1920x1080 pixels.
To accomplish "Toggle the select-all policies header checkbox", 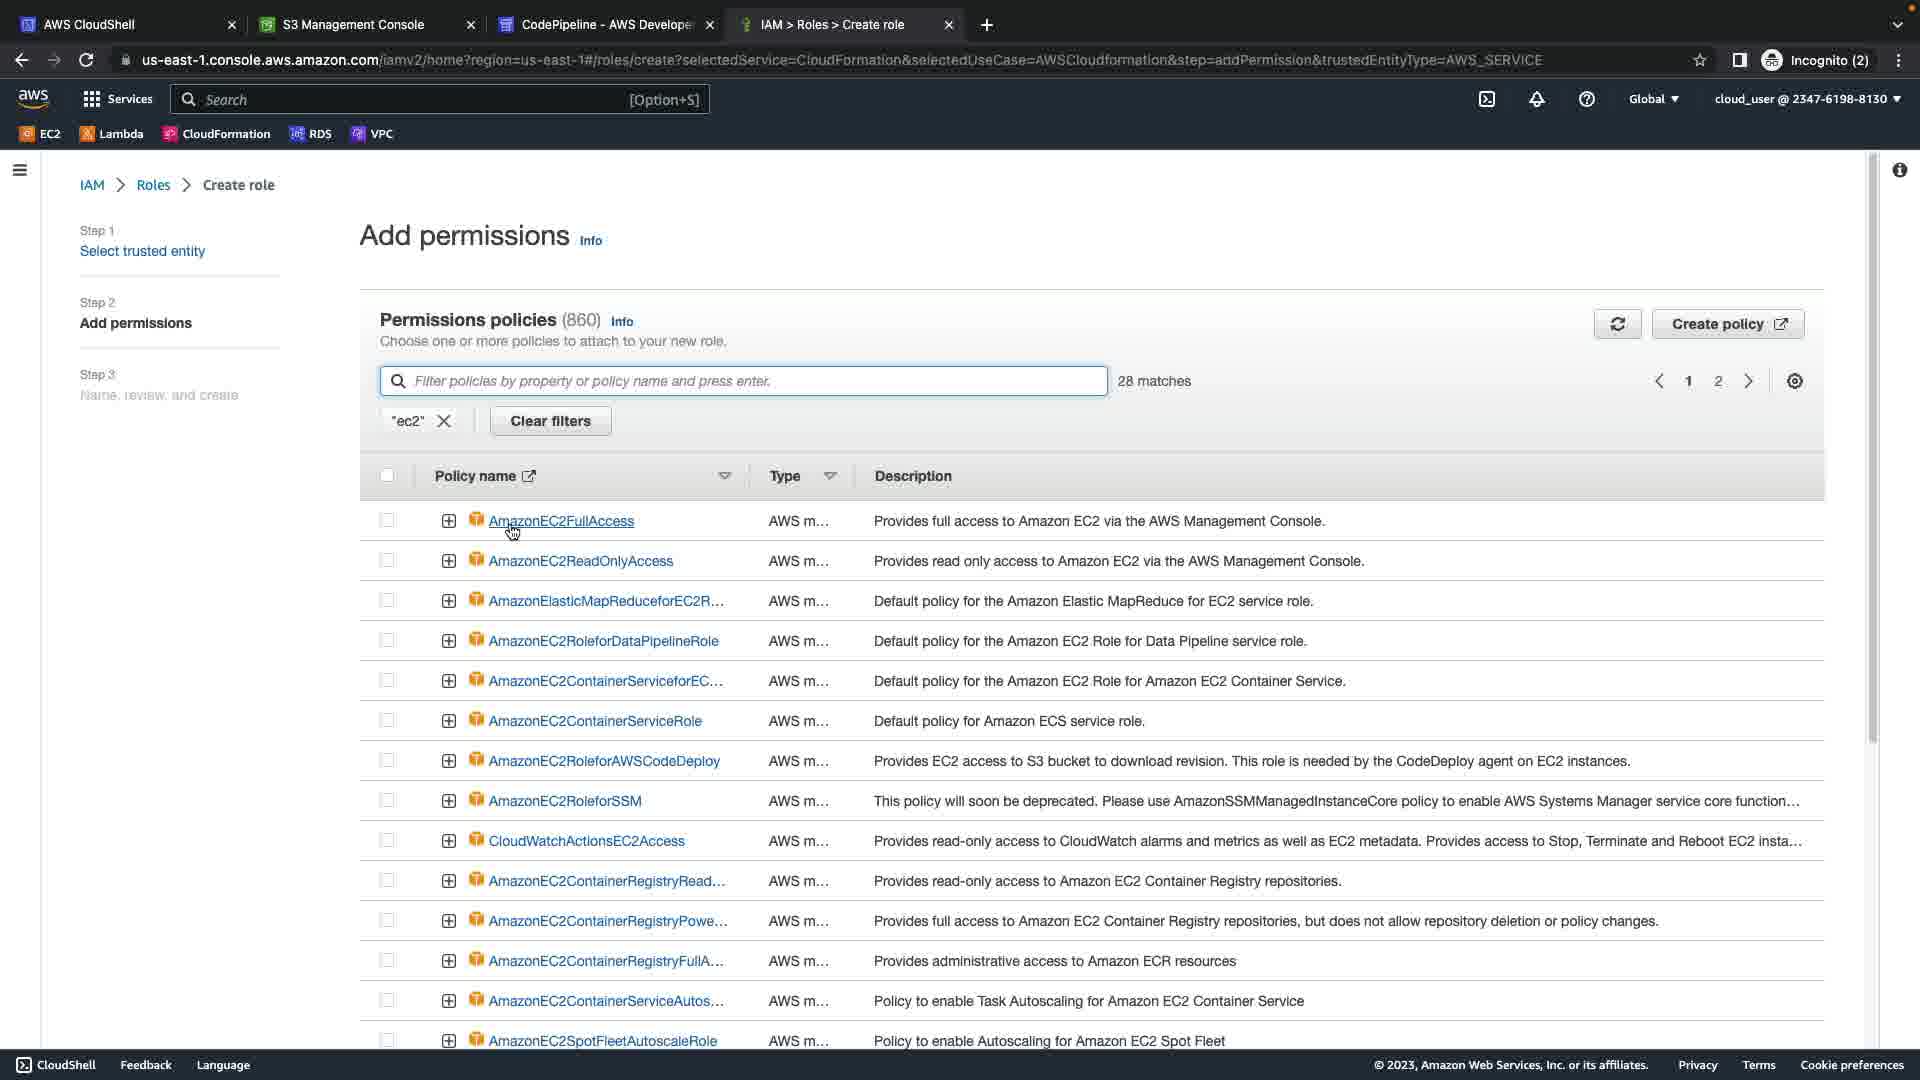I will click(x=387, y=476).
